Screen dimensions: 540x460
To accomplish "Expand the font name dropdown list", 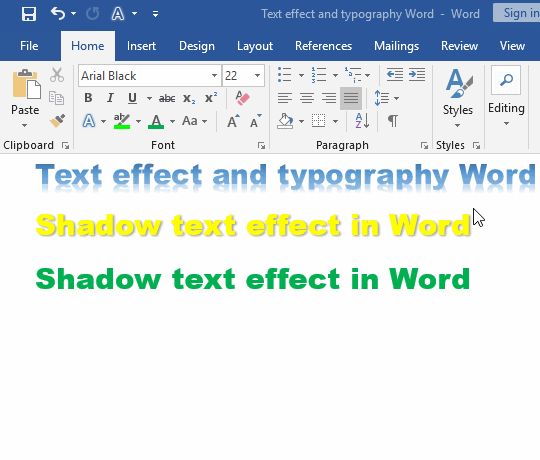I will tap(214, 75).
